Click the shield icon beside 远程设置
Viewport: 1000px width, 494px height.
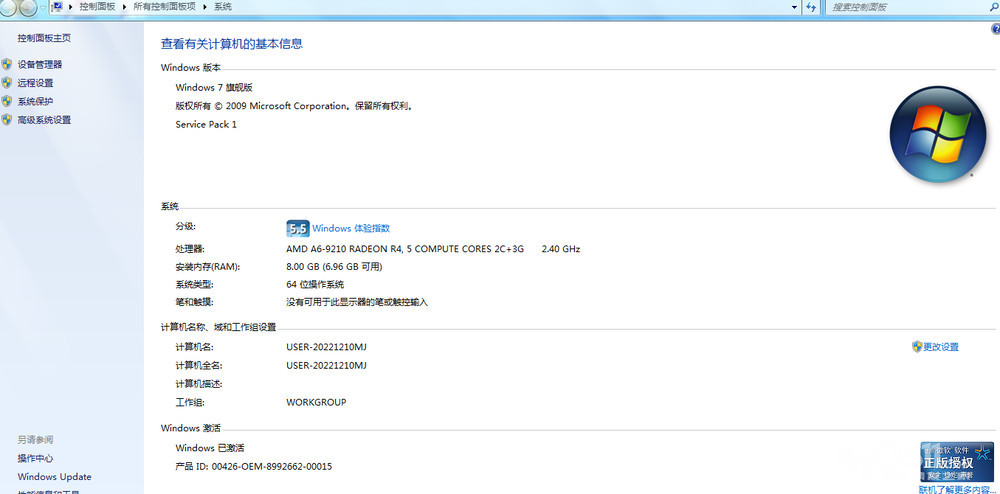tap(7, 83)
